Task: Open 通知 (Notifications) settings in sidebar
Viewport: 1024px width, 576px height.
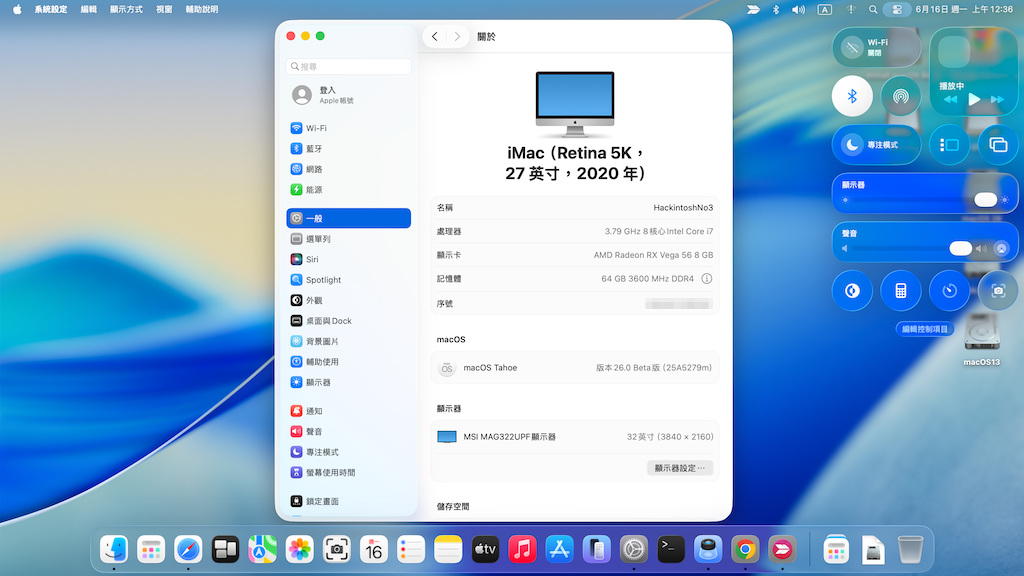Action: (x=348, y=411)
